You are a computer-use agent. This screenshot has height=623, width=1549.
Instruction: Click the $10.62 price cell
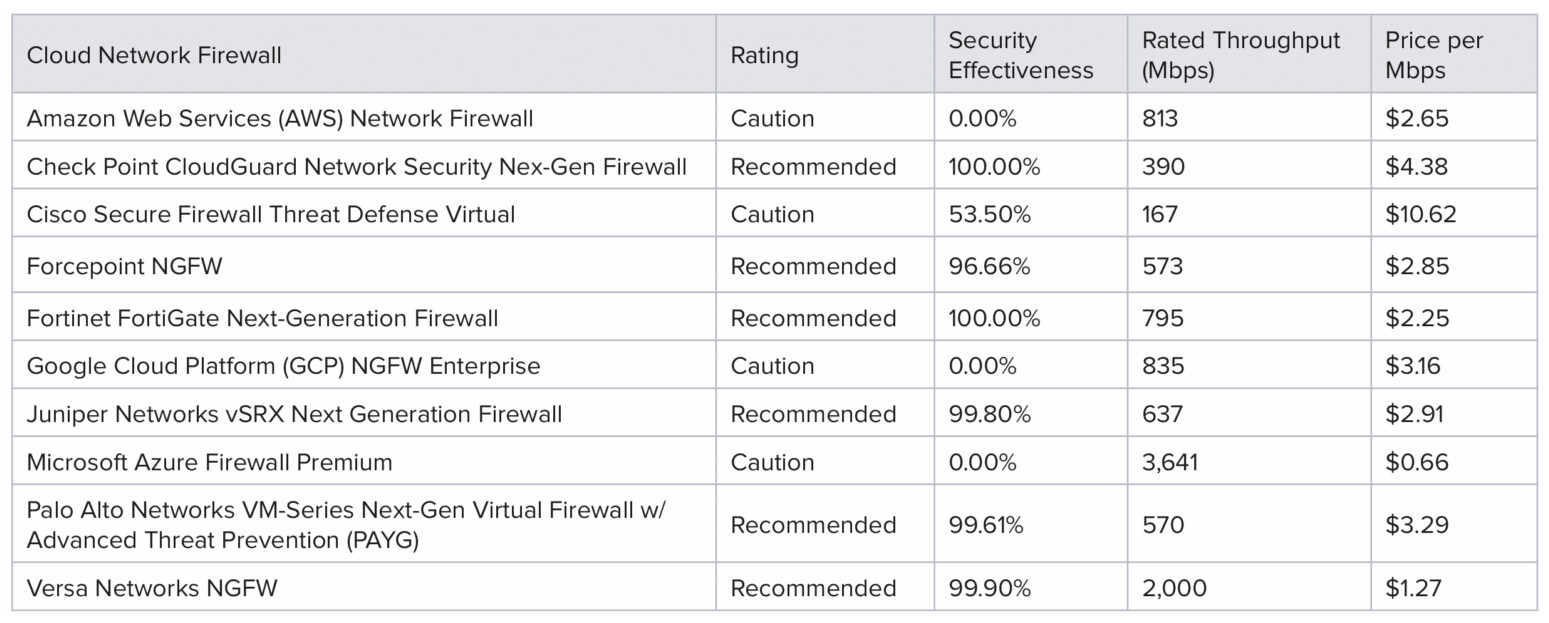(1420, 214)
